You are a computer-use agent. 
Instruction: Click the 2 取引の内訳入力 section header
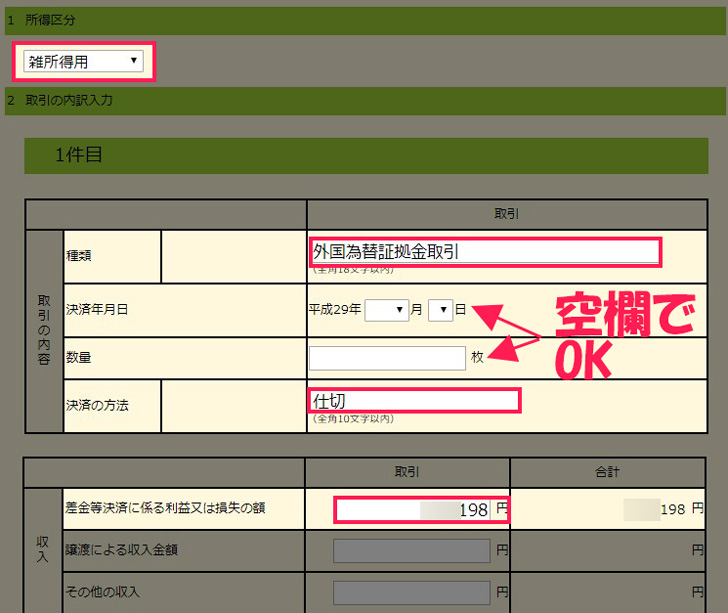pyautogui.click(x=364, y=101)
